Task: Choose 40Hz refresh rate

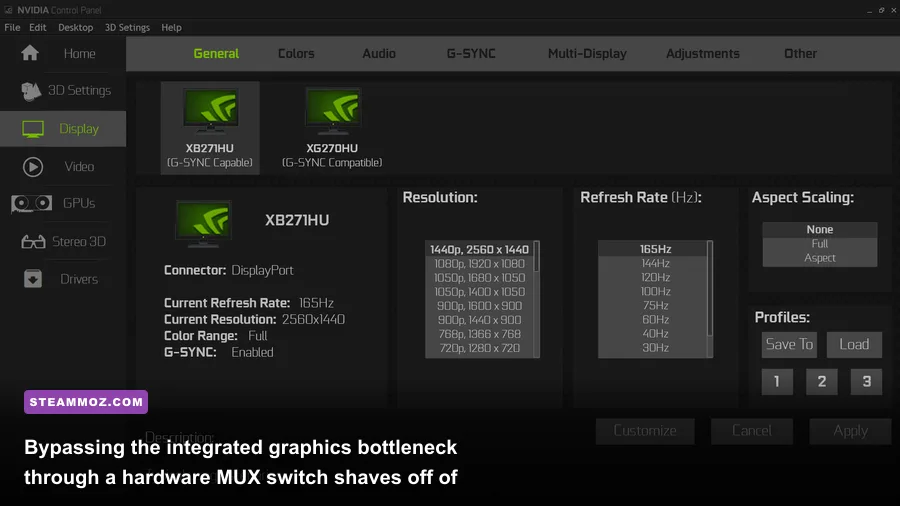Action: click(x=655, y=333)
